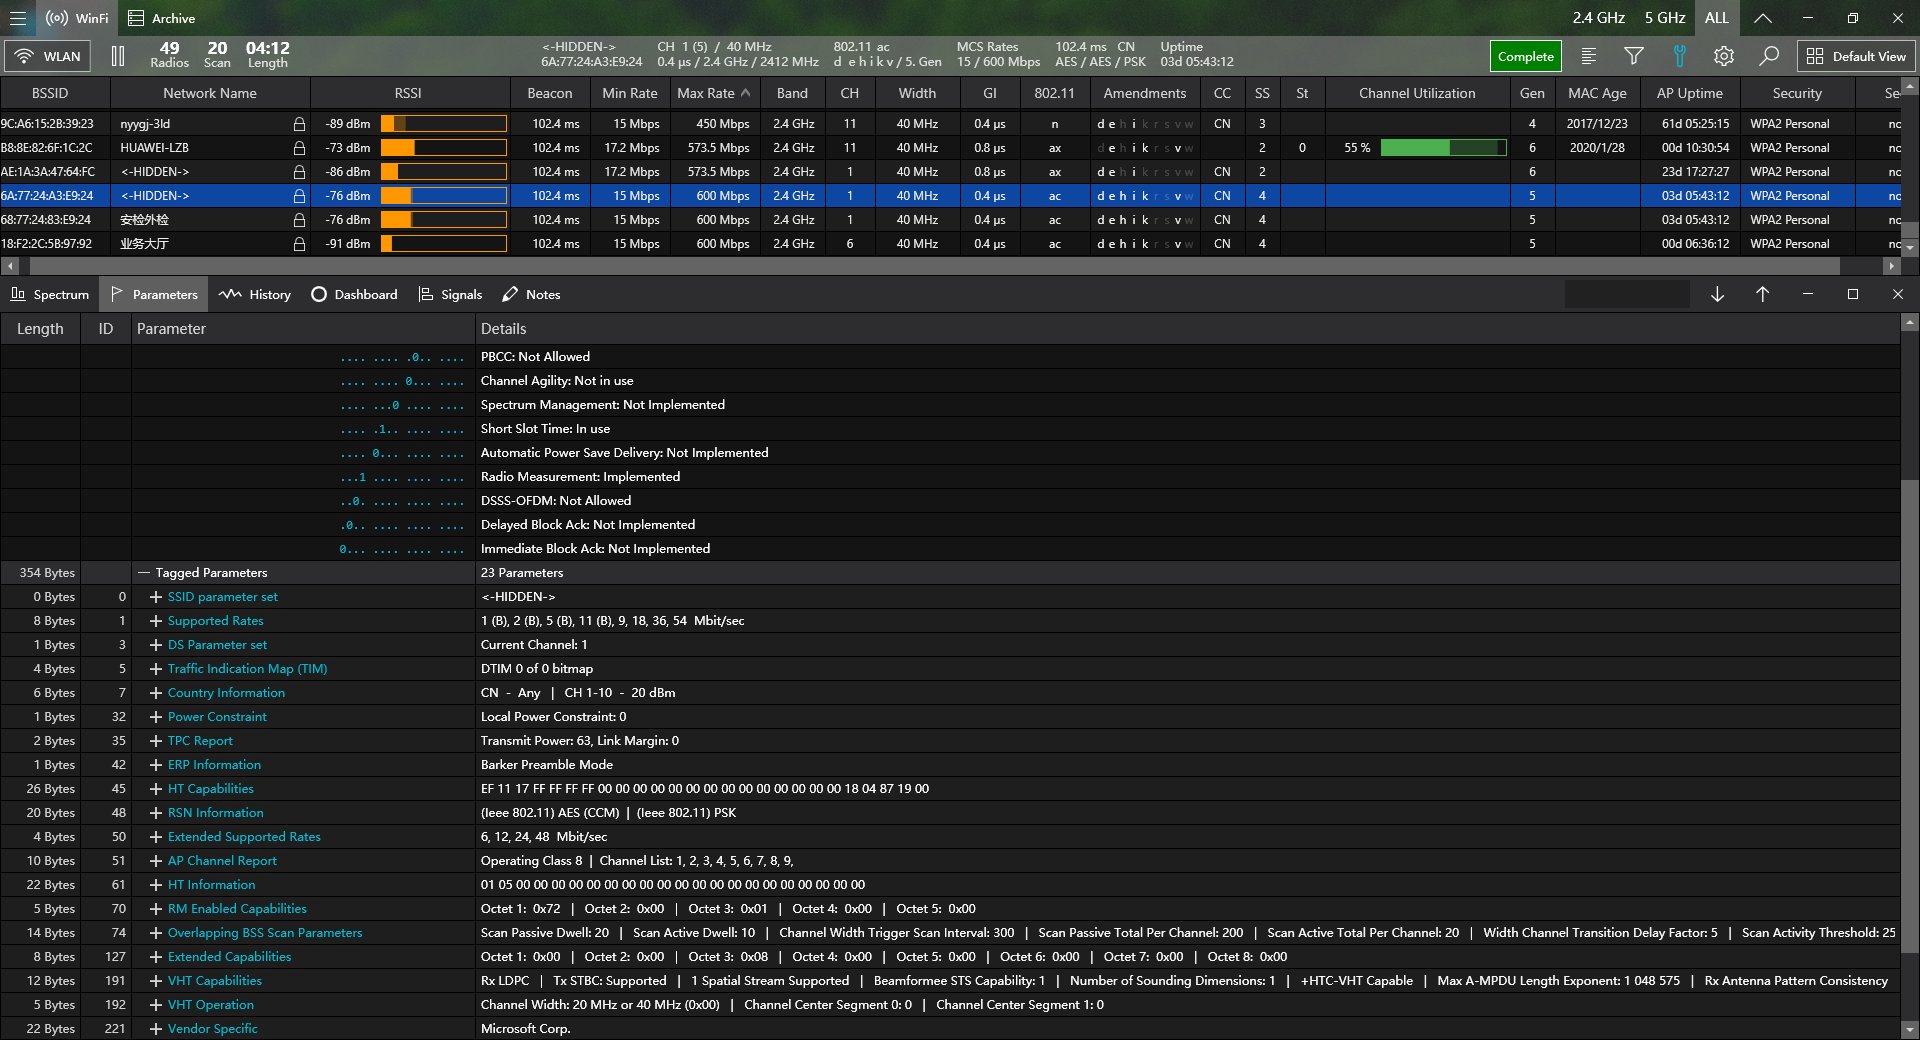Click HUAWEI-LZB channel utilization bar

pyautogui.click(x=1443, y=148)
